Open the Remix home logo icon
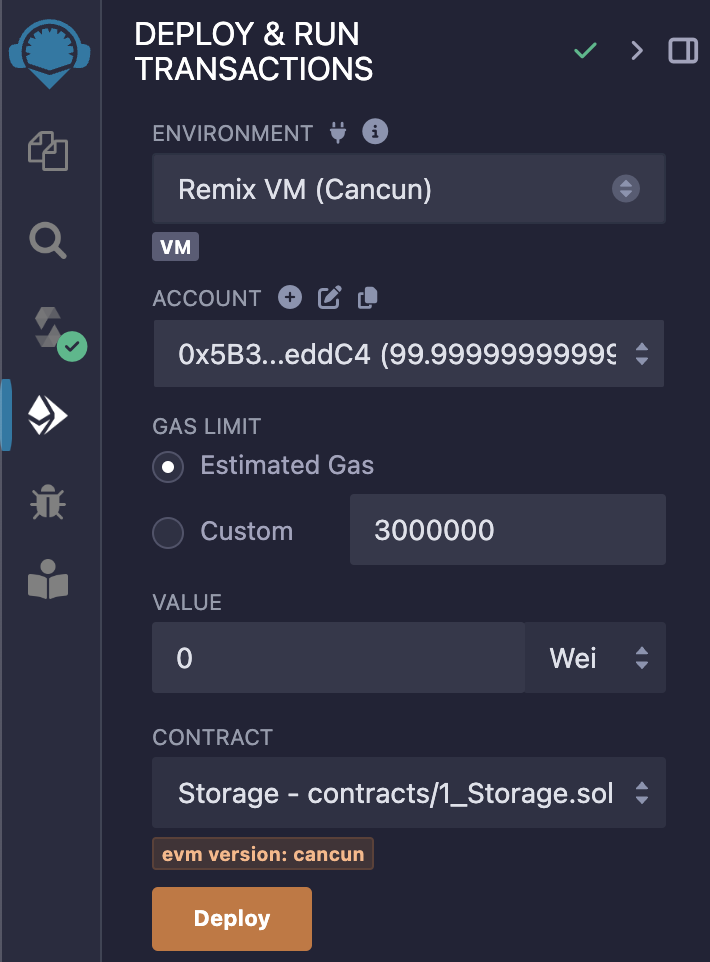This screenshot has width=710, height=962. [x=50, y=54]
